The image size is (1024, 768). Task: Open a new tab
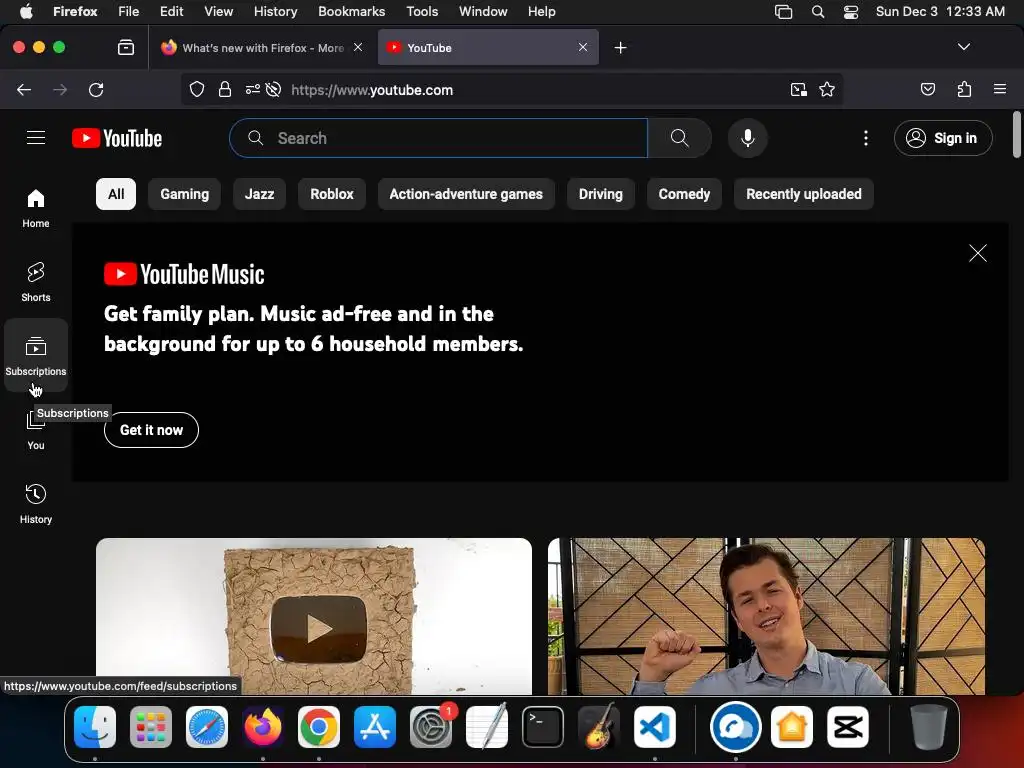[620, 48]
